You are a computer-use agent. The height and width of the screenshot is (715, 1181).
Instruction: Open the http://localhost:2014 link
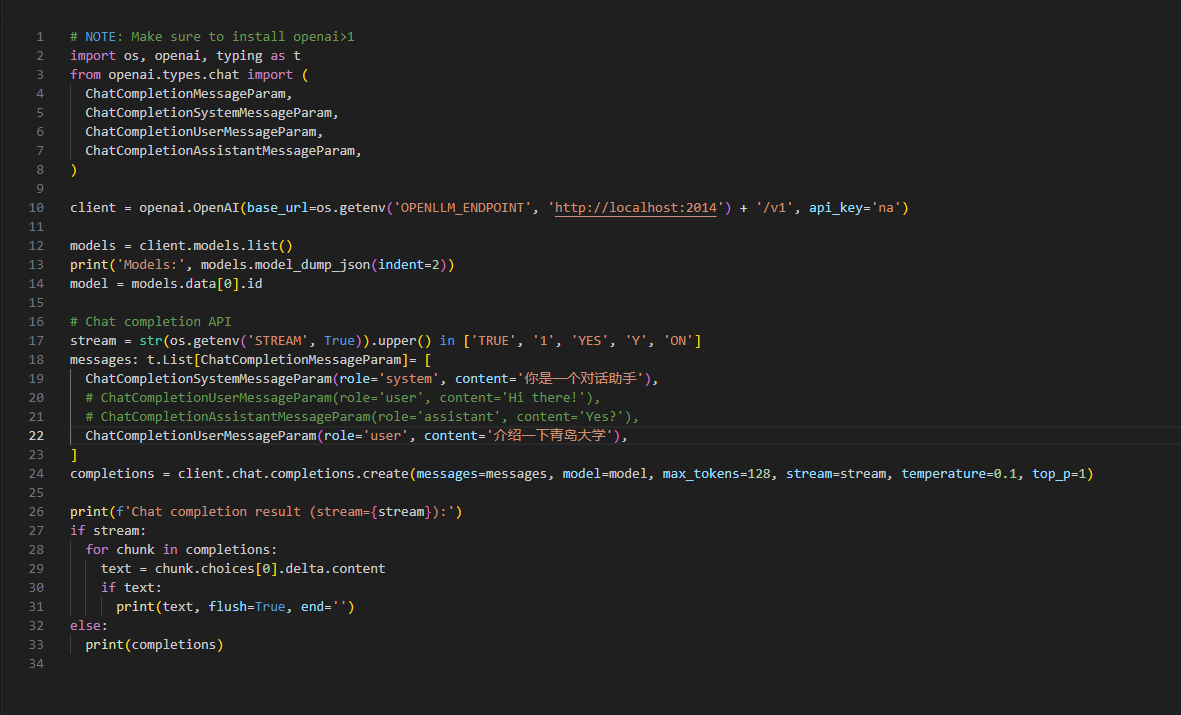coord(636,208)
